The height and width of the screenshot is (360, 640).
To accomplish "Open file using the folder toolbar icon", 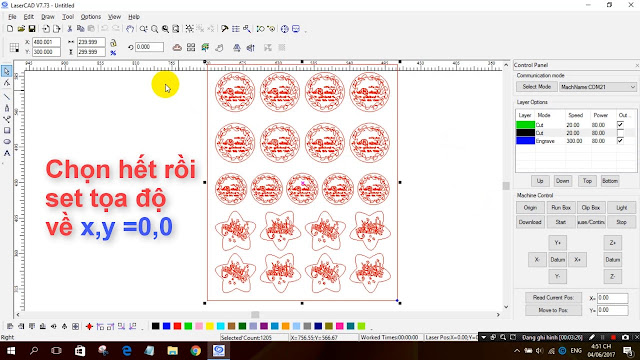I will tap(21, 29).
